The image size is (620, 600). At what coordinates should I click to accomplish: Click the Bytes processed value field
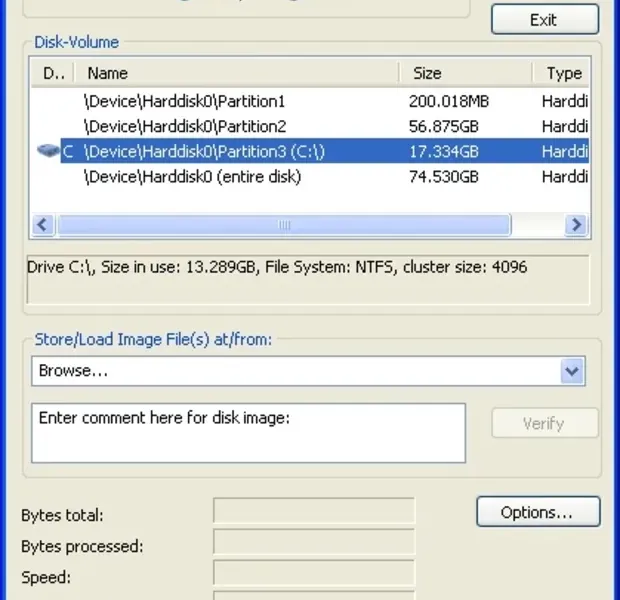click(x=314, y=541)
